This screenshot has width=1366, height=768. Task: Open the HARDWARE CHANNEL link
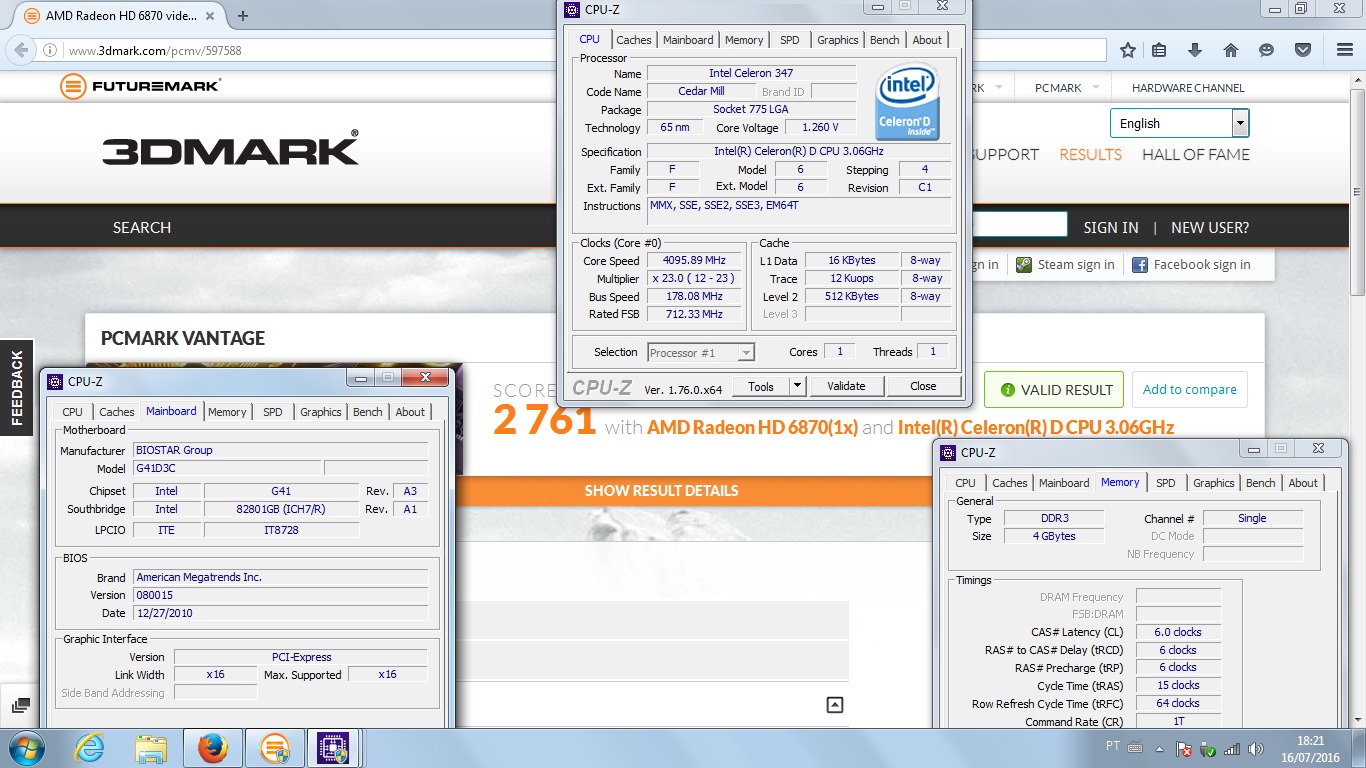point(1188,88)
